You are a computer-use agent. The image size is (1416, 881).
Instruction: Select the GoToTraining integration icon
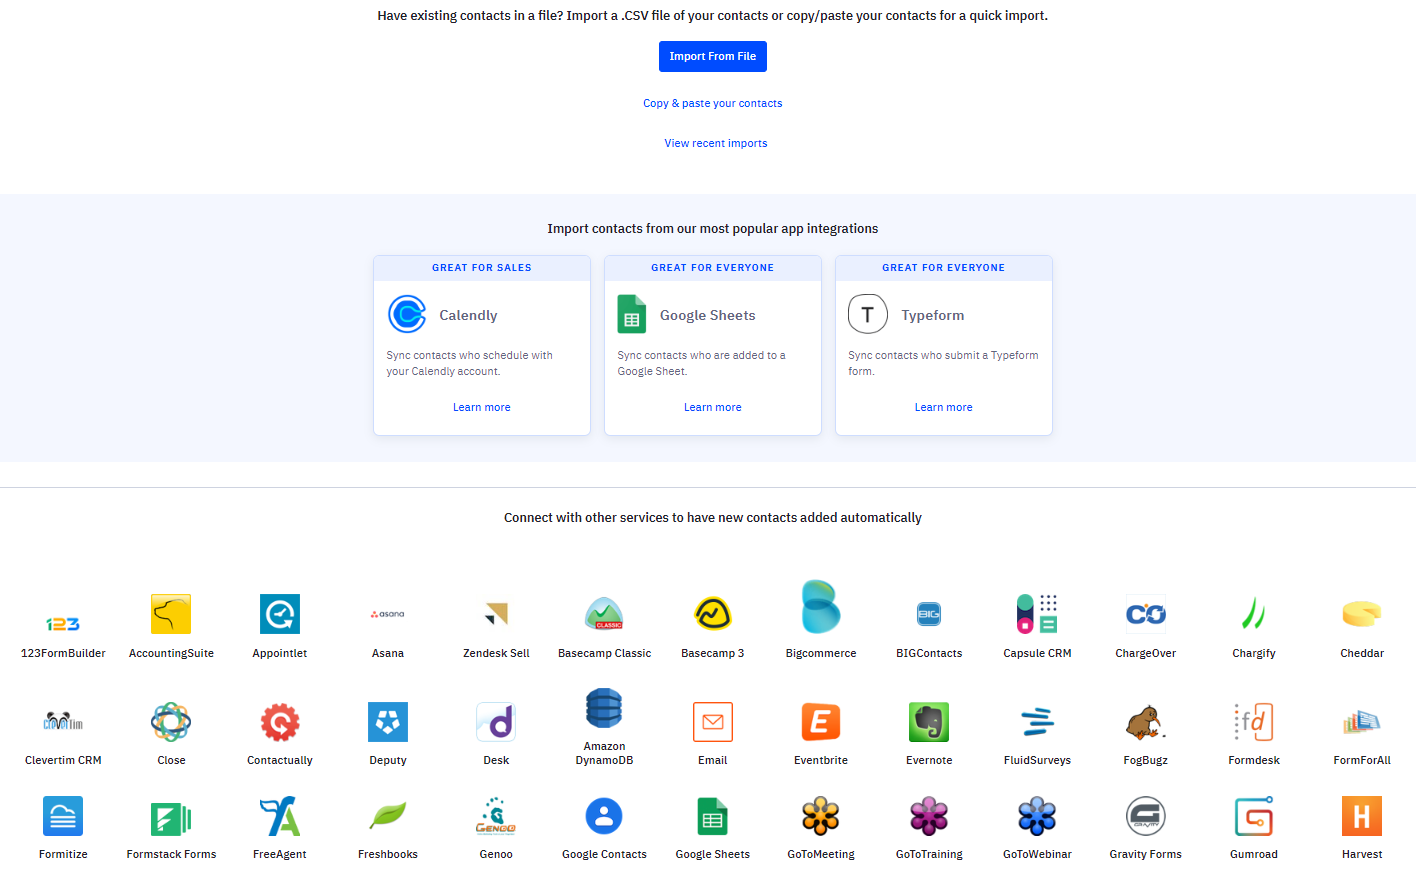click(929, 816)
